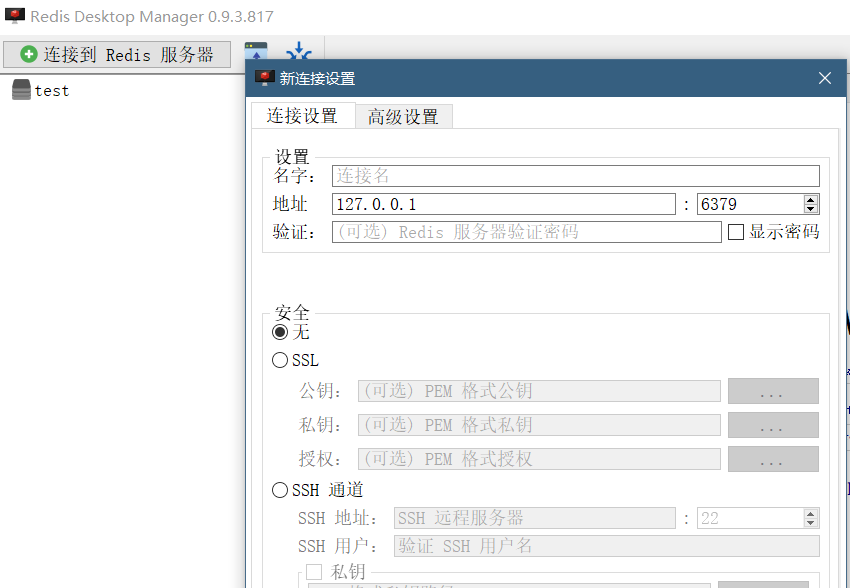Screen dimensions: 850x588
Task: Select the 无 security radio button
Action: pos(280,332)
